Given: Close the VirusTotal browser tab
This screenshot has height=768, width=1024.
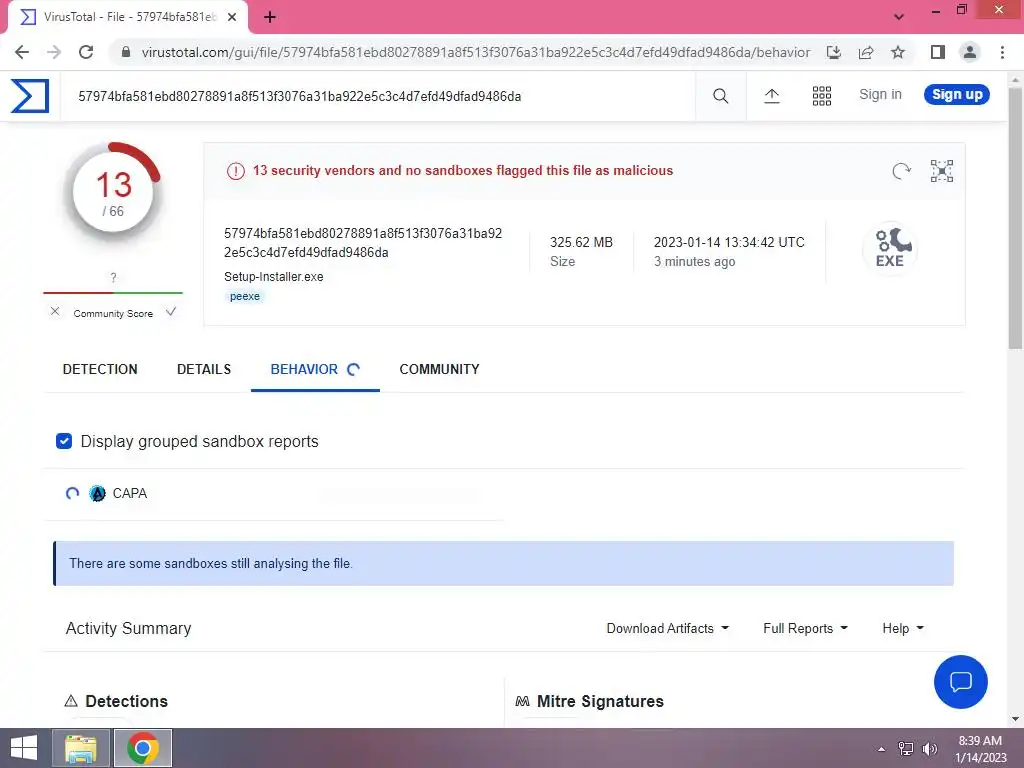Looking at the screenshot, I should pos(232,18).
